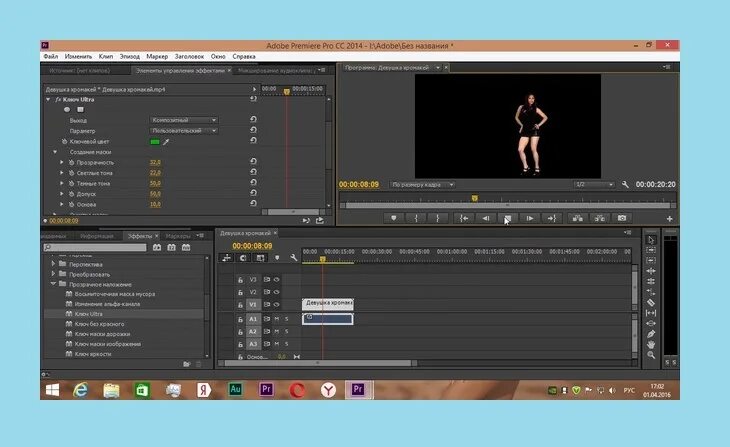Viewport: 730px width, 447px height.
Task: Click the Lift button in program monitor
Action: pos(578,218)
